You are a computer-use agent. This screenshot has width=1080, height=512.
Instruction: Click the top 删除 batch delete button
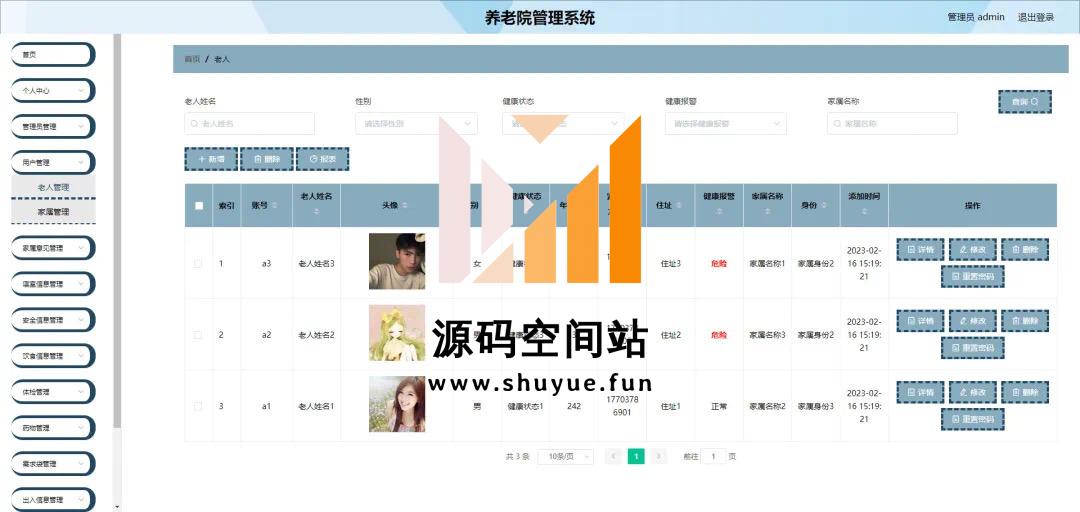pyautogui.click(x=267, y=158)
